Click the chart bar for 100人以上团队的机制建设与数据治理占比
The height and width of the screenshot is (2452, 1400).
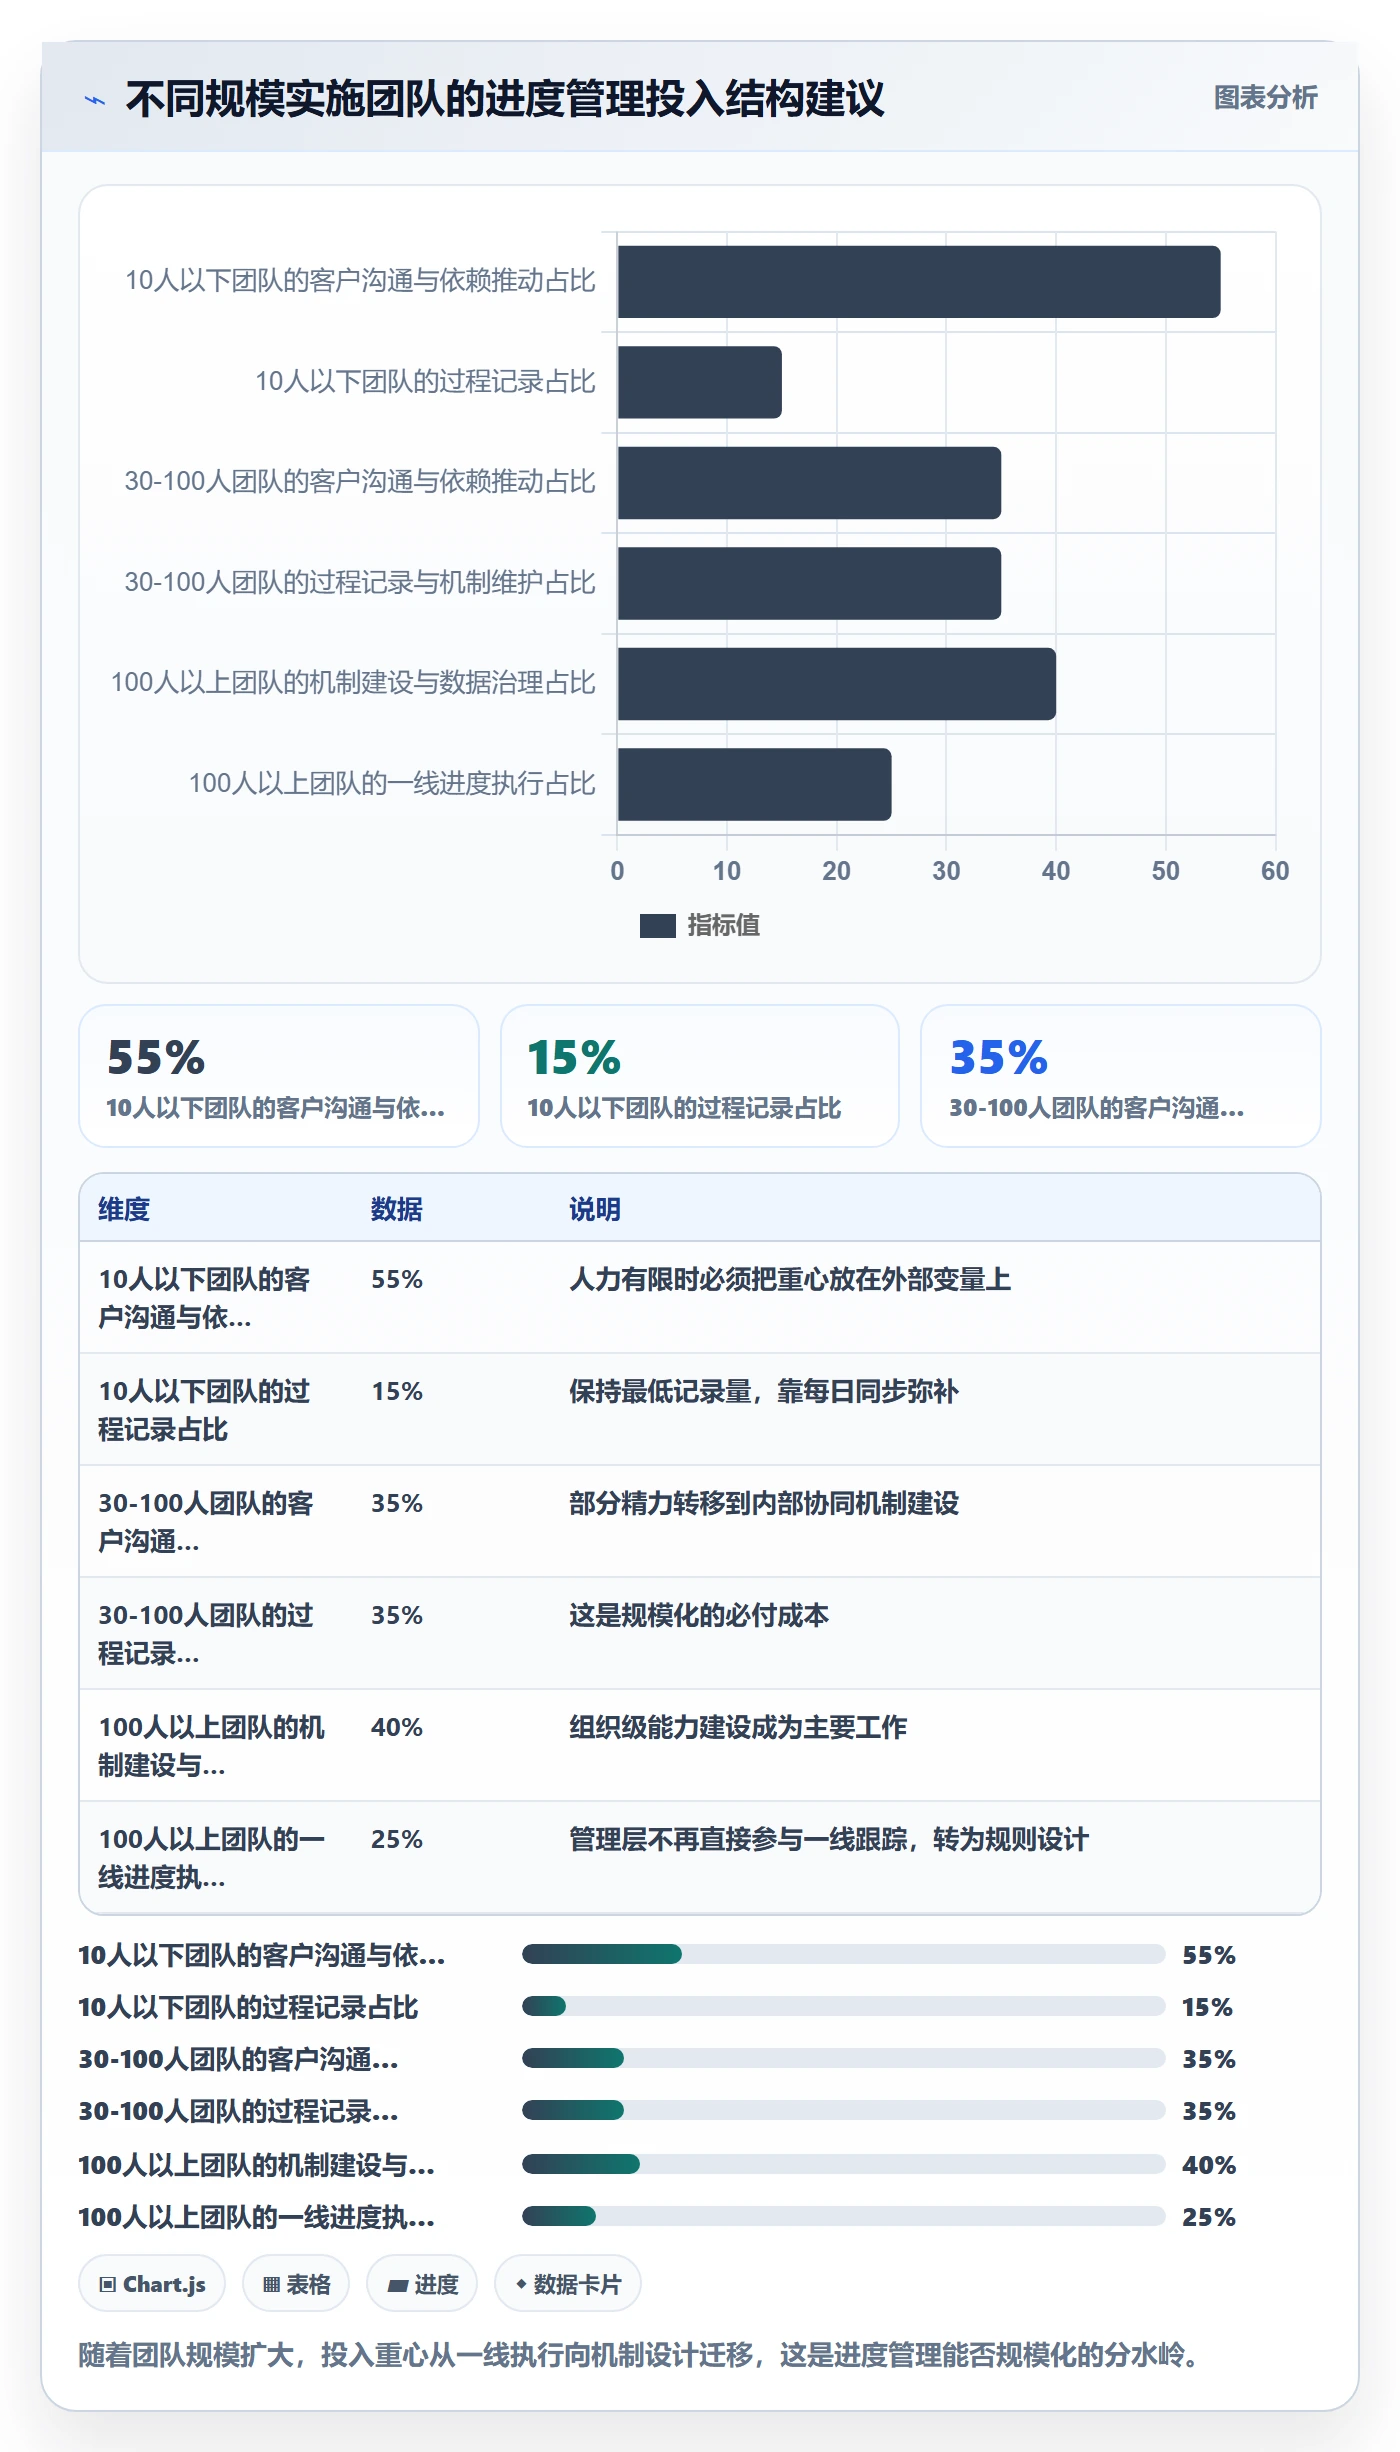(837, 684)
